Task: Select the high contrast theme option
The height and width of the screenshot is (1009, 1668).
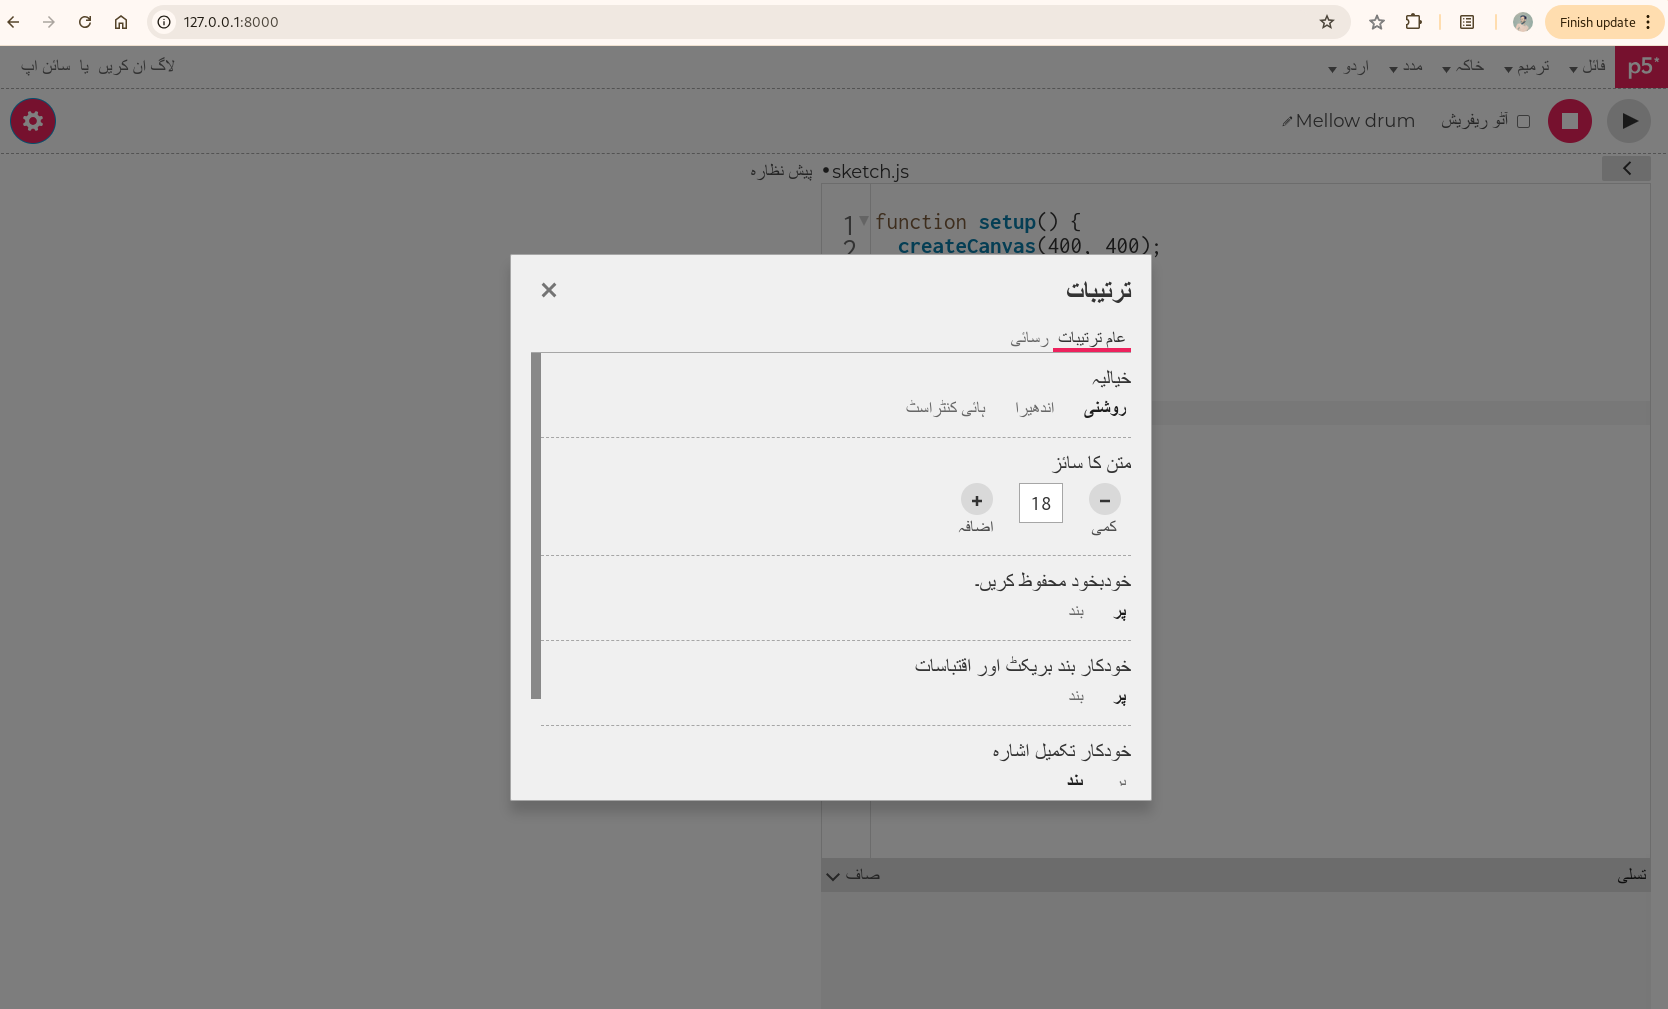Action: [x=945, y=408]
